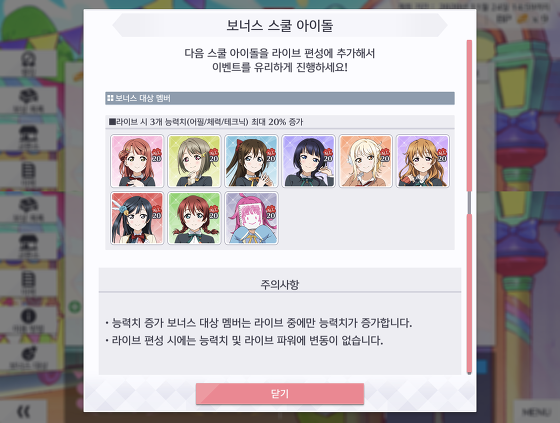Click the blurred back arrow at bottom left
560x423 pixels.
click(x=24, y=412)
